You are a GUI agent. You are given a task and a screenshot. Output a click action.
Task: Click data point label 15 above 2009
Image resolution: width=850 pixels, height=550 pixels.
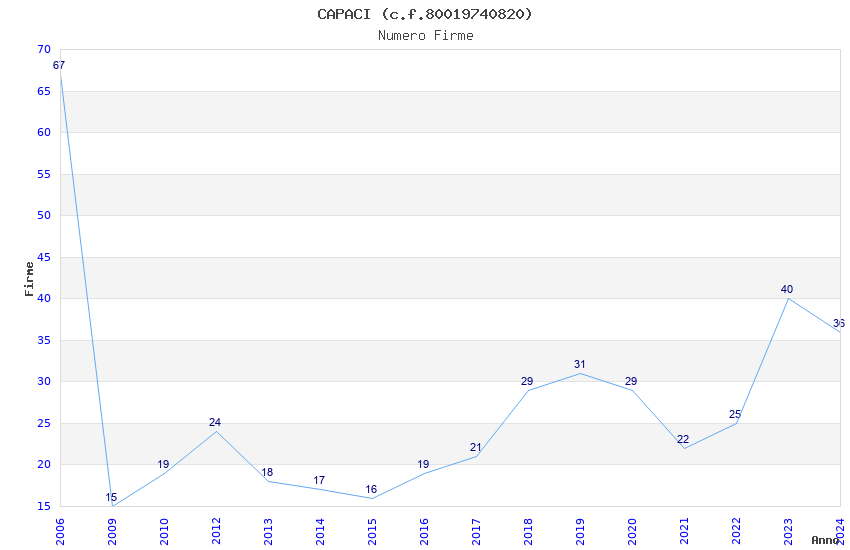click(x=111, y=497)
